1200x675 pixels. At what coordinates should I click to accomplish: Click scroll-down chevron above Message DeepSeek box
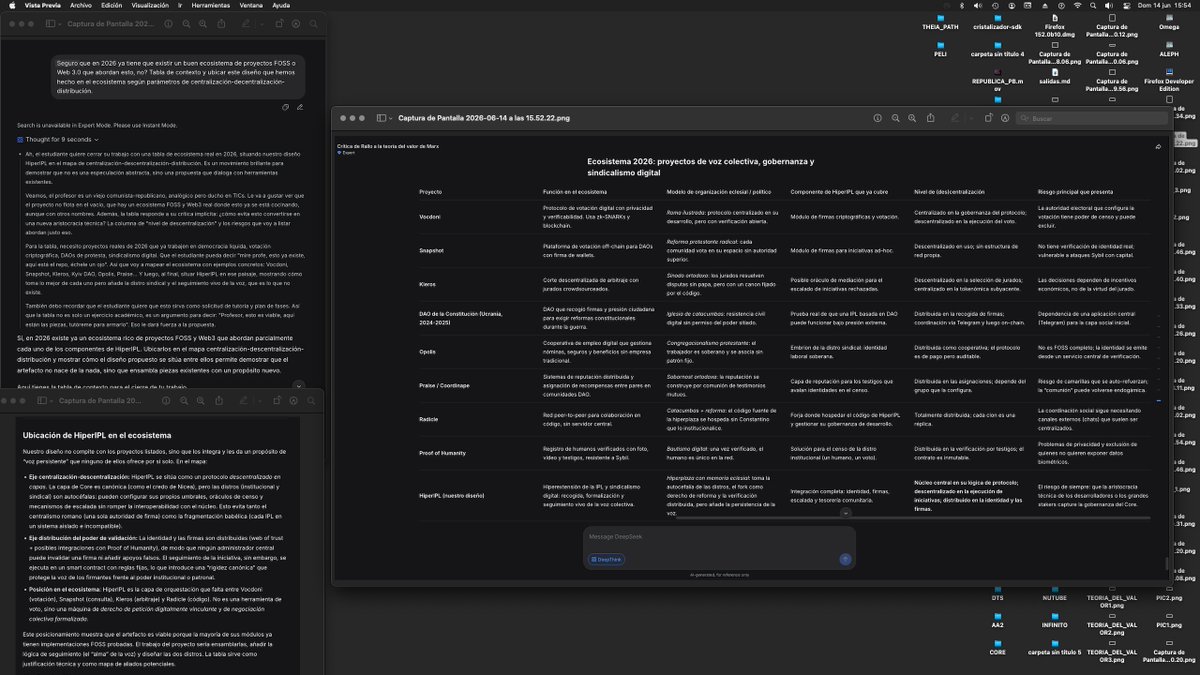(x=845, y=512)
